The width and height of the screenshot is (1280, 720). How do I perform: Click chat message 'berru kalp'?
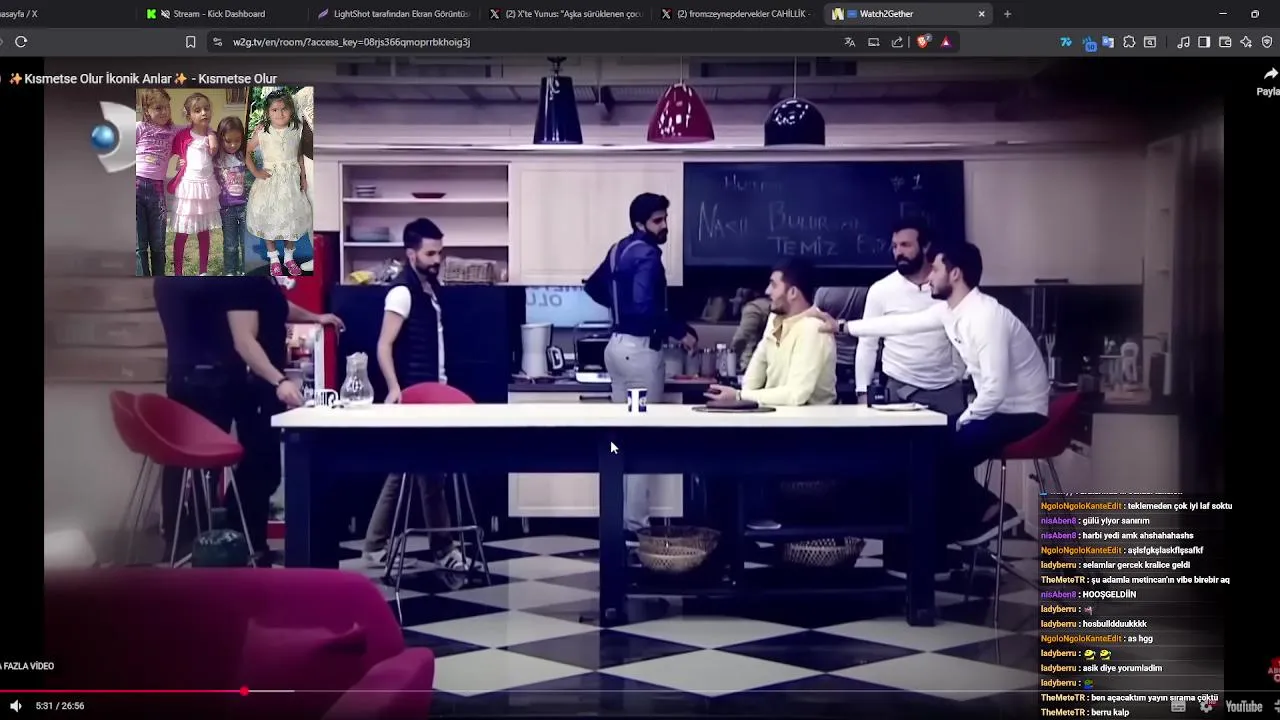tap(1110, 713)
